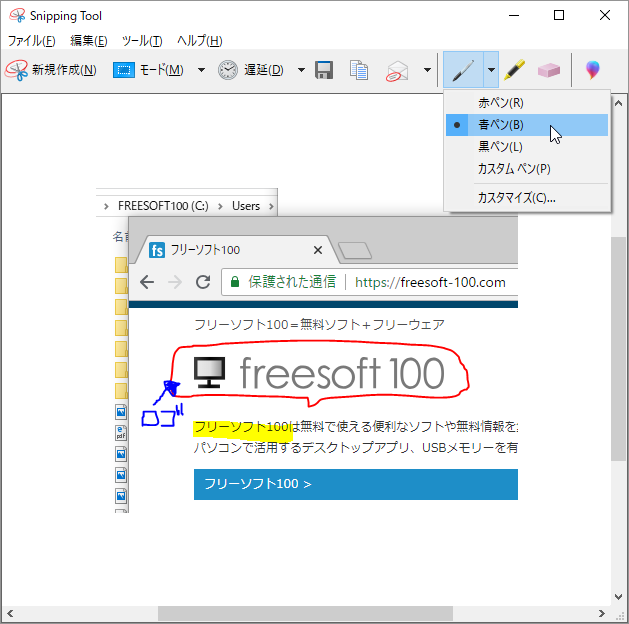Select the yellow Highlighter tool

(514, 70)
